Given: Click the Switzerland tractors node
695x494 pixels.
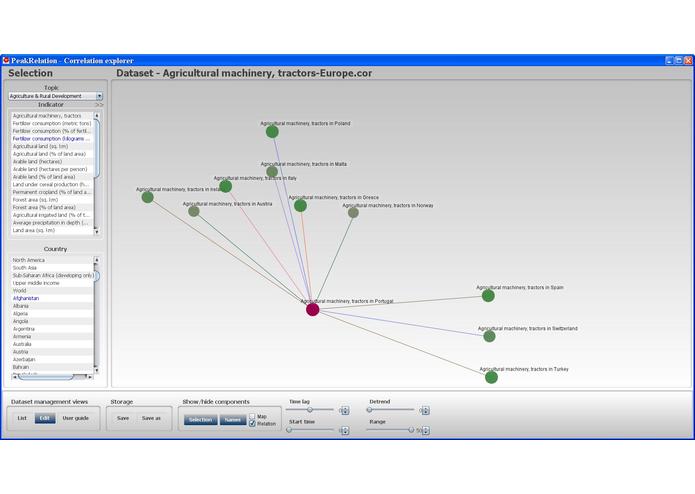Looking at the screenshot, I should [x=489, y=336].
